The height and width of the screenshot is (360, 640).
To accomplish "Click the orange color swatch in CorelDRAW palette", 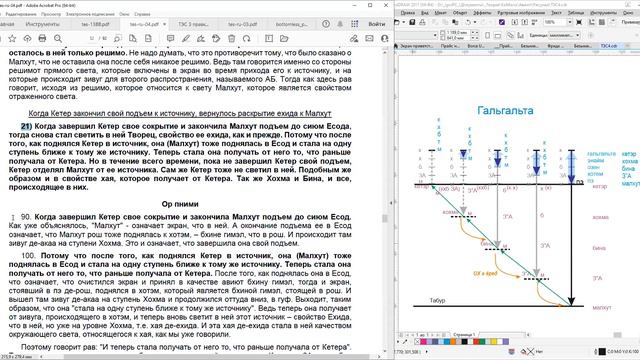I will pos(453,342).
